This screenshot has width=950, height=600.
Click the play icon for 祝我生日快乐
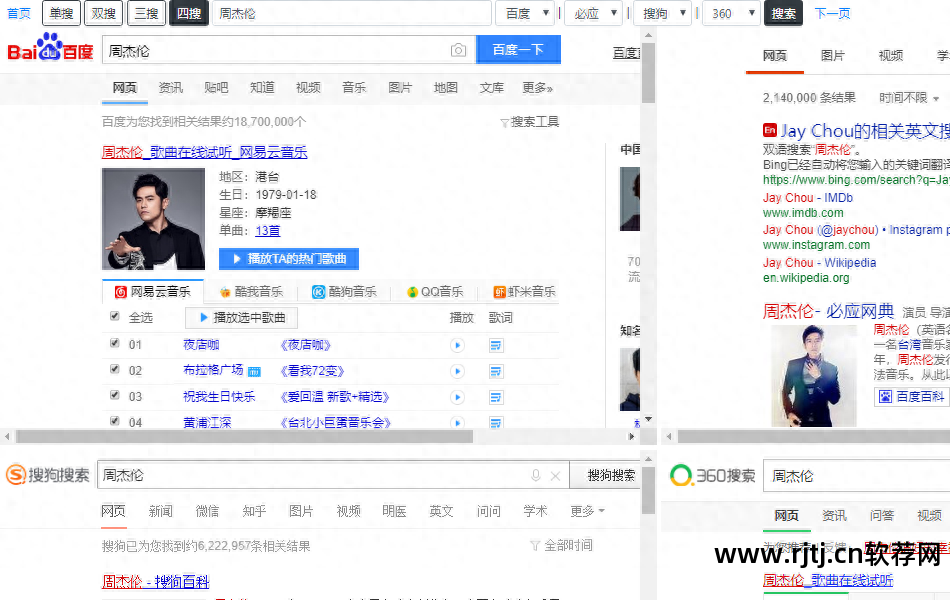(458, 396)
